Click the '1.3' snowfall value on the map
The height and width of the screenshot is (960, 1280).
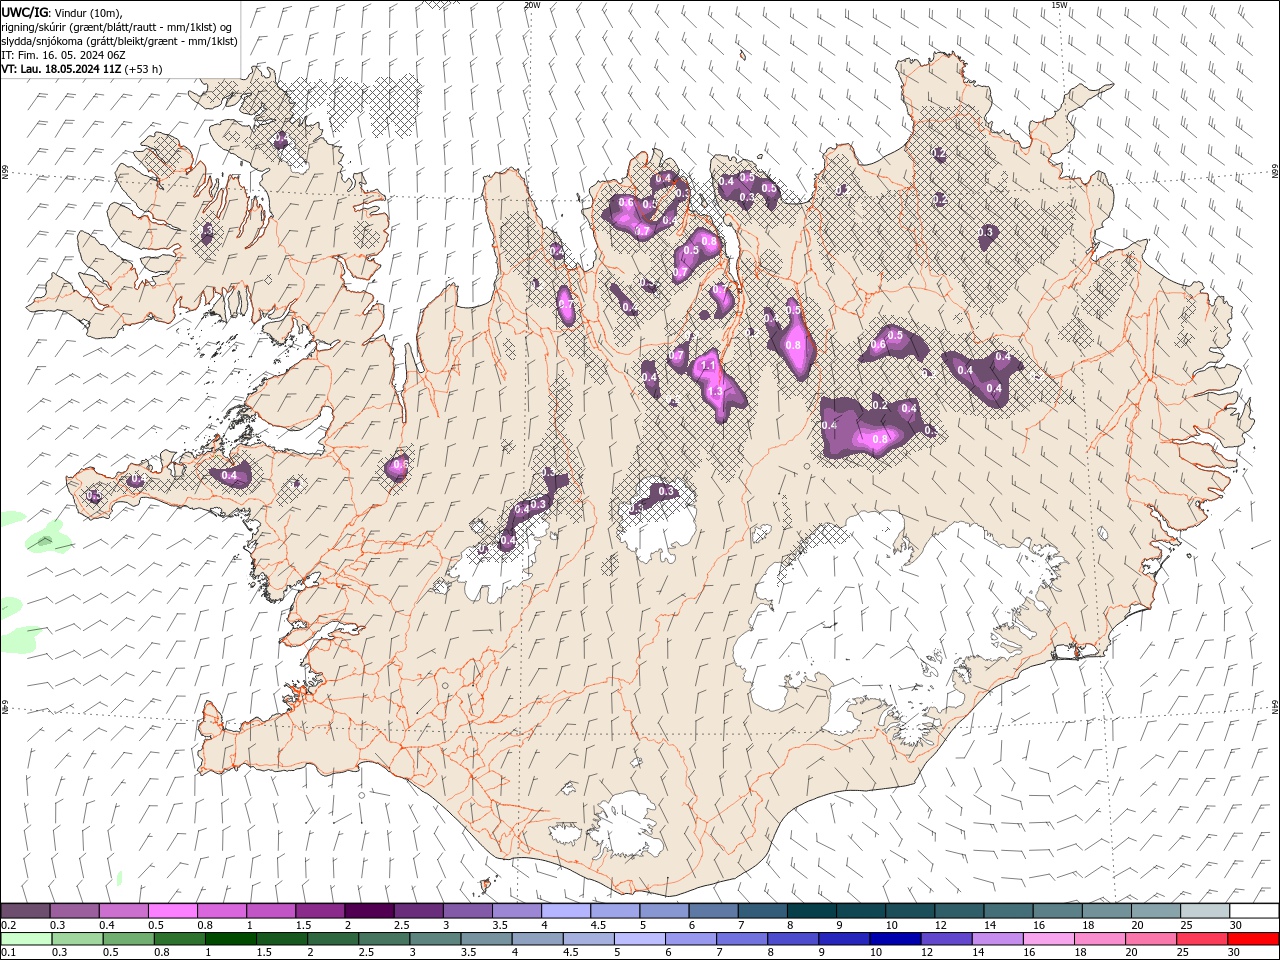pos(715,393)
